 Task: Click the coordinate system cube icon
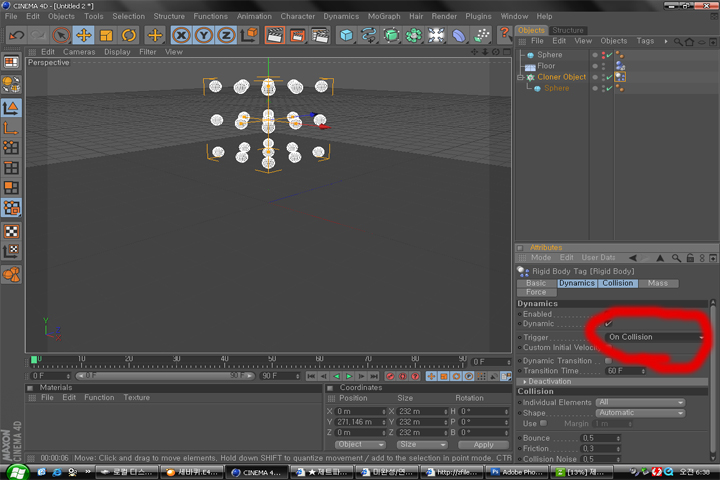(x=249, y=35)
